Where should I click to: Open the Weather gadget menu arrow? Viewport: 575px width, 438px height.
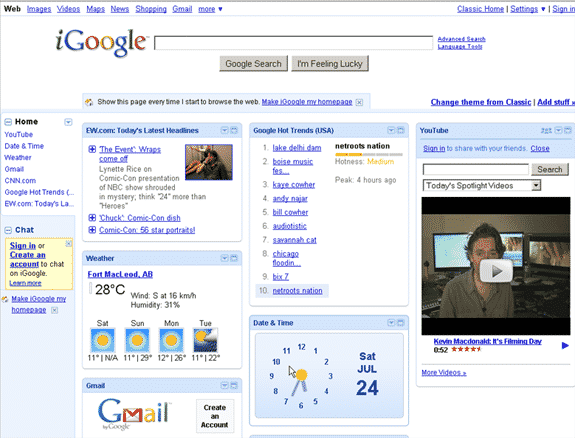click(224, 258)
